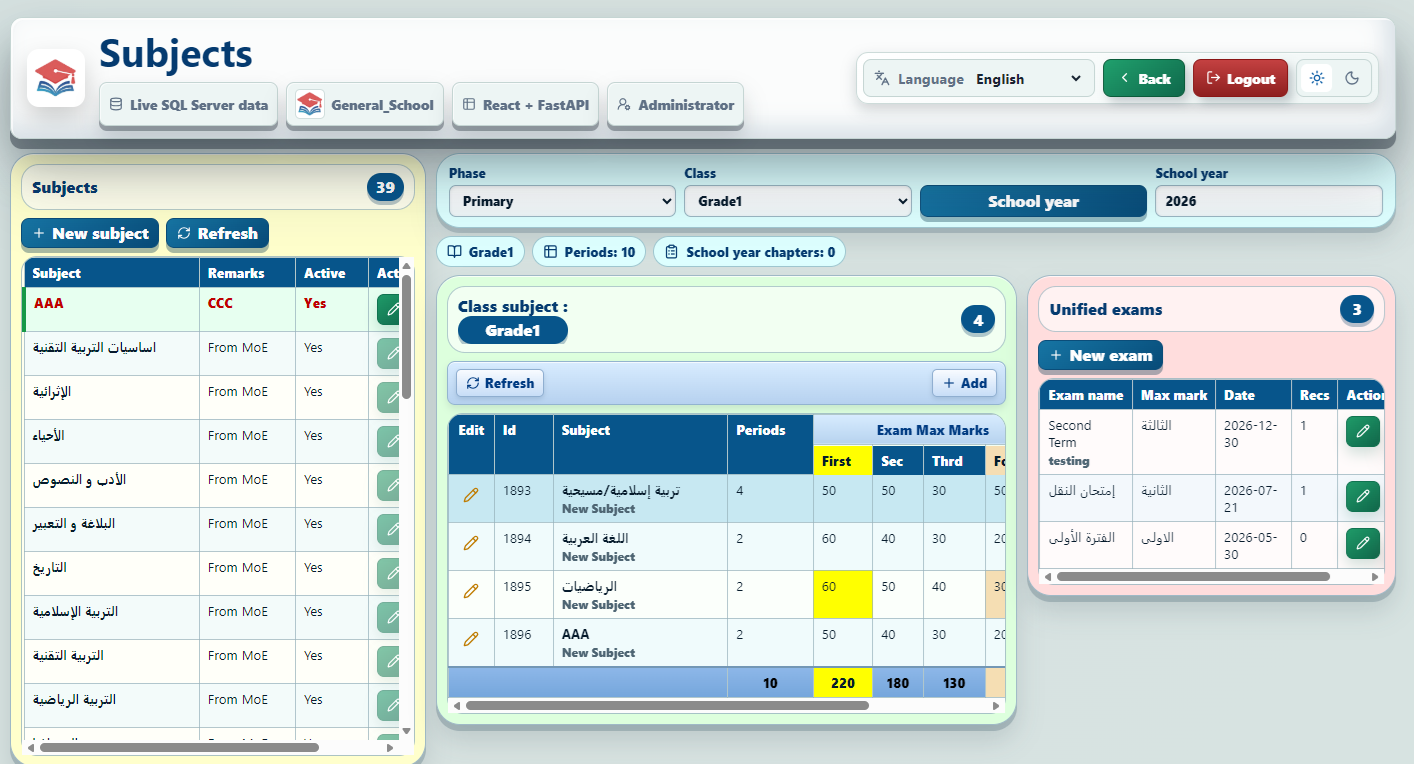Click the Remarks column header
The image size is (1414, 764).
(247, 273)
